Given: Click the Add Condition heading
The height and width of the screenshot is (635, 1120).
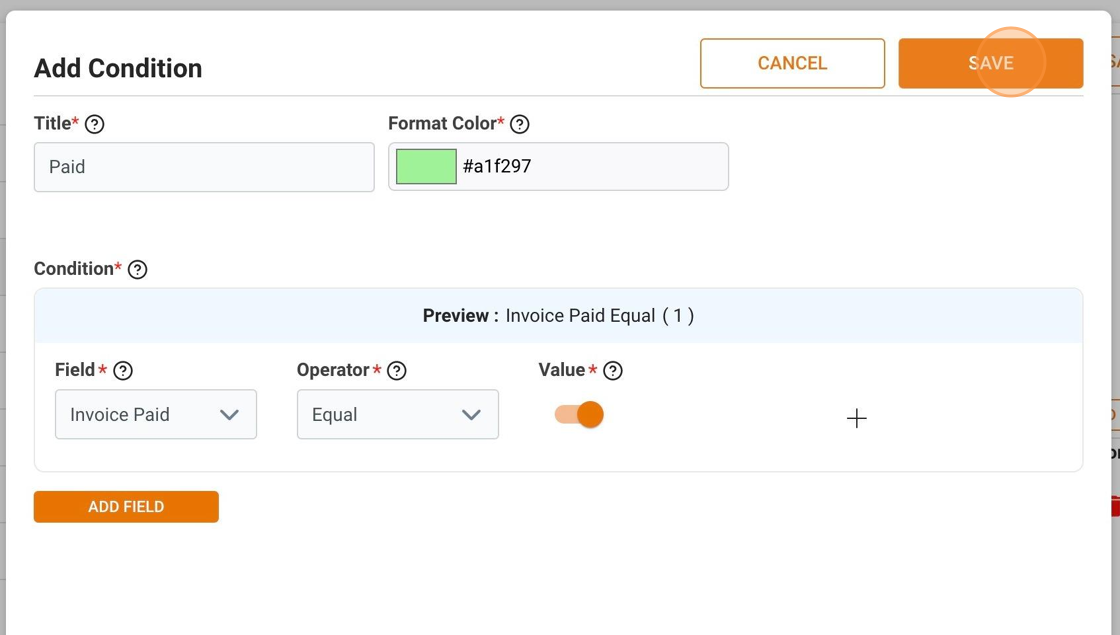Looking at the screenshot, I should pyautogui.click(x=118, y=68).
